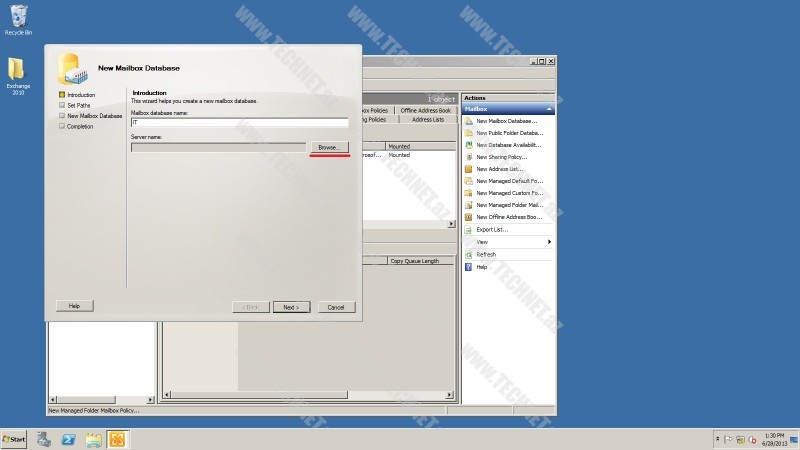
Task: Click the Refresh action icon
Action: pyautogui.click(x=468, y=255)
